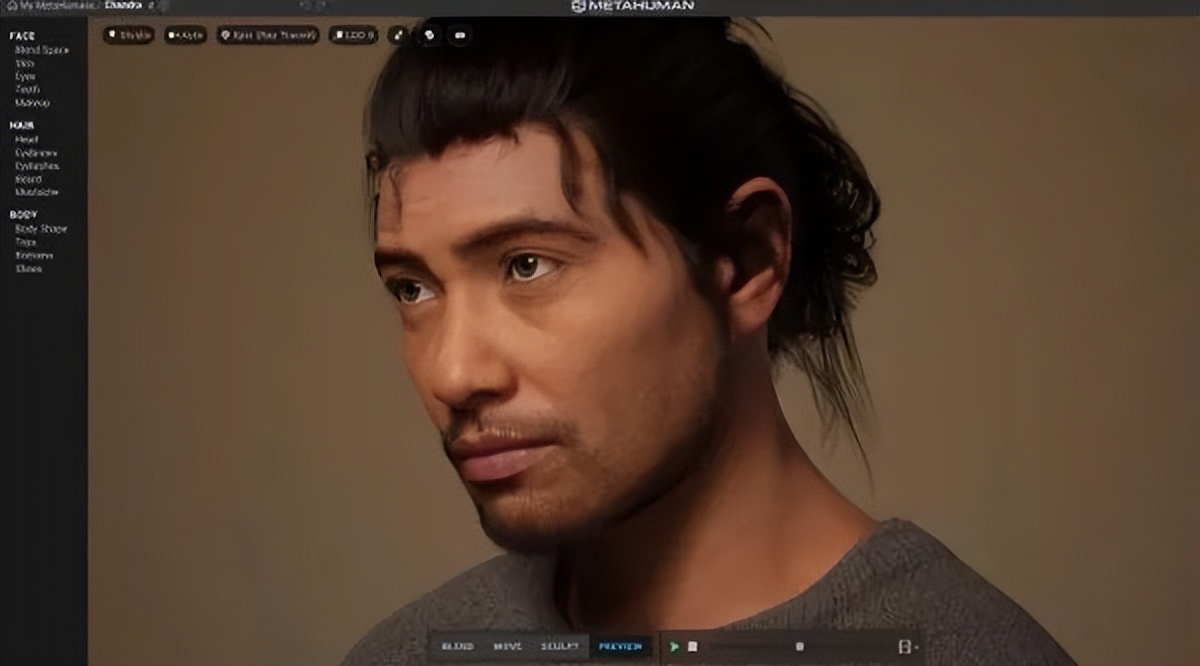Screen dimensions: 1200x666
Task: Select Beard under Hair section
Action: [27, 179]
